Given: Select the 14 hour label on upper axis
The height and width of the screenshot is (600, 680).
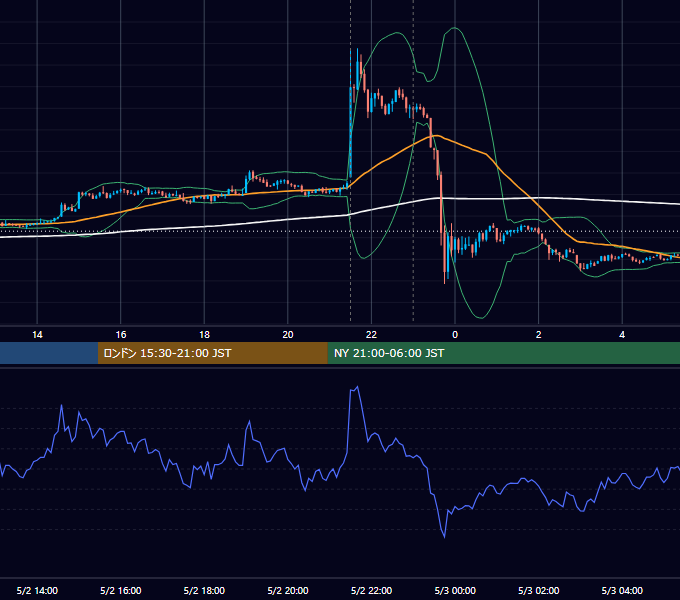Looking at the screenshot, I should 37,335.
